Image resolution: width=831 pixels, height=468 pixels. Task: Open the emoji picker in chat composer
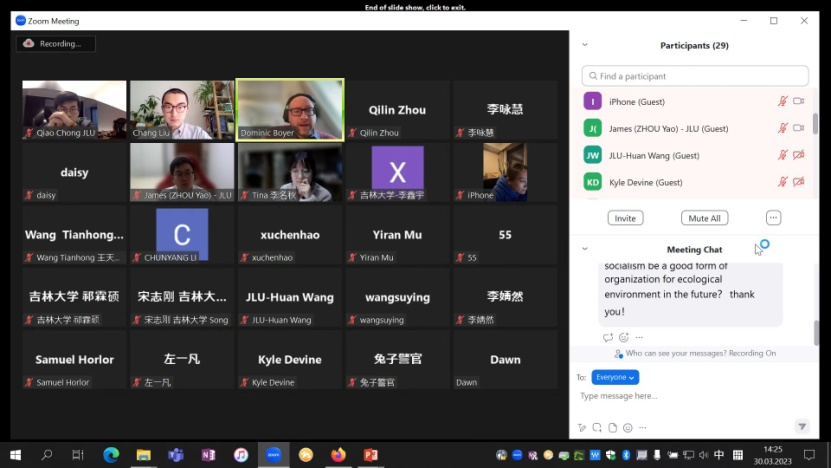tap(626, 427)
